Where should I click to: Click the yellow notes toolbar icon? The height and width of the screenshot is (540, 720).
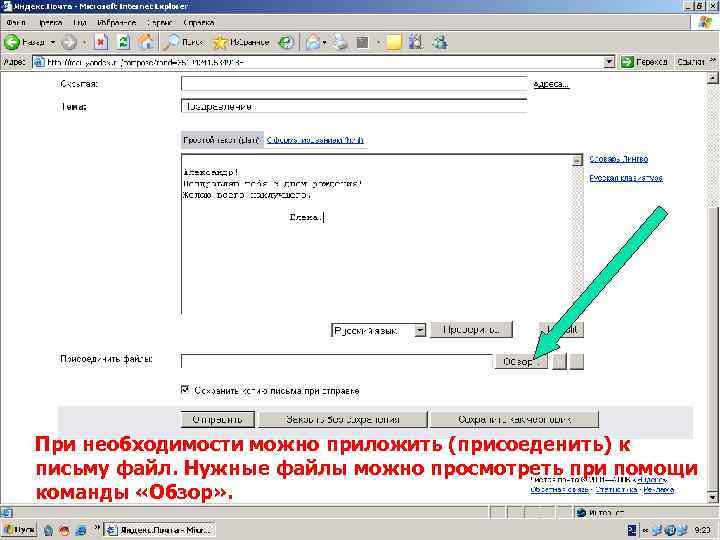[x=394, y=42]
